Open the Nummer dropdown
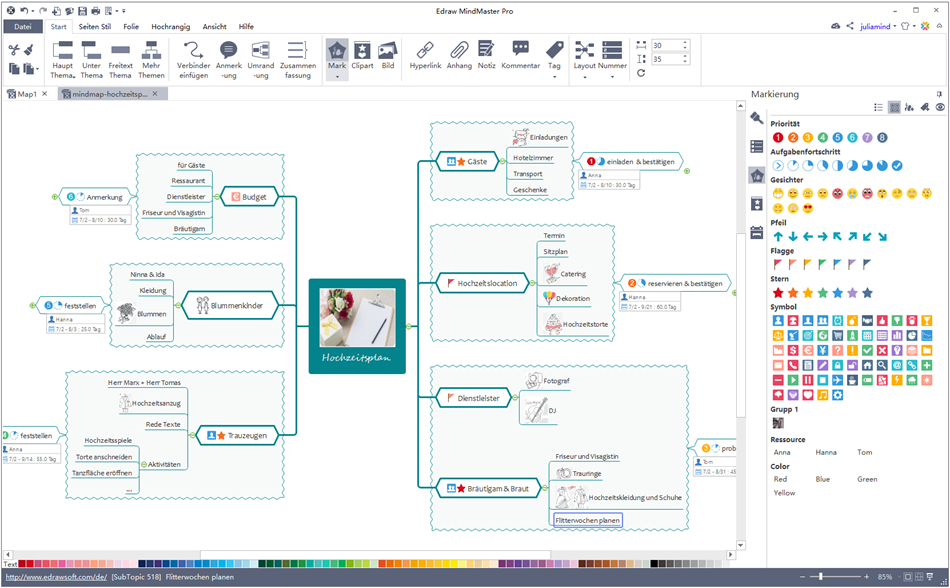950x588 pixels. pyautogui.click(x=614, y=76)
